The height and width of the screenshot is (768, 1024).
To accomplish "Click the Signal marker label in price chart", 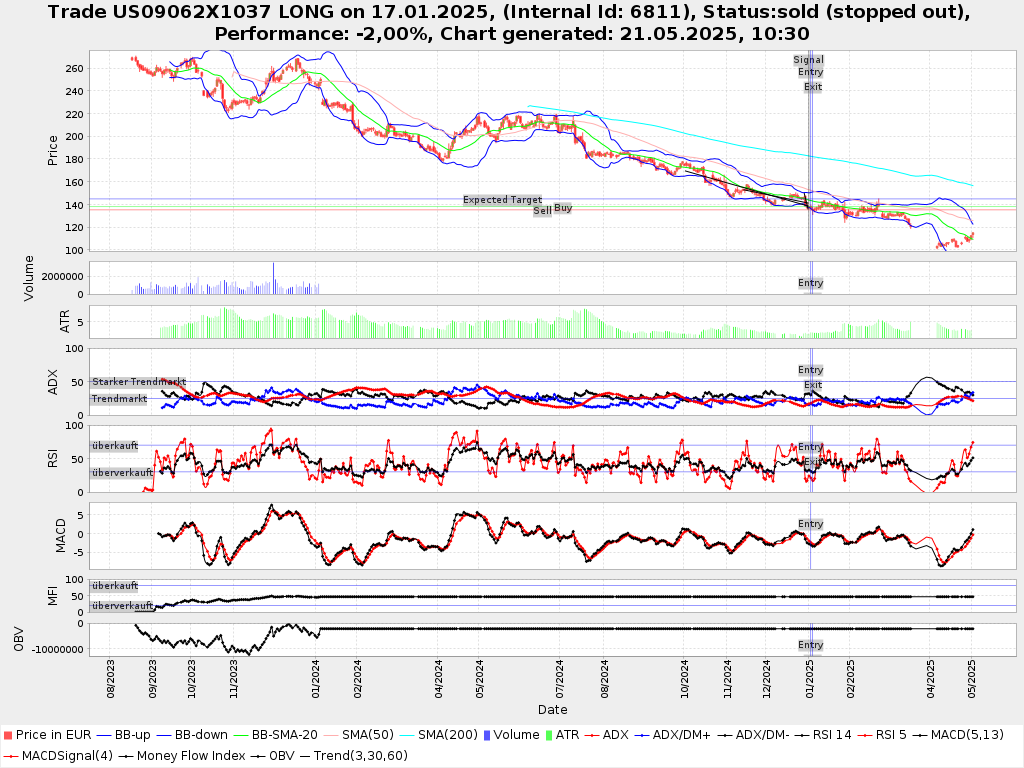I will pyautogui.click(x=808, y=60).
